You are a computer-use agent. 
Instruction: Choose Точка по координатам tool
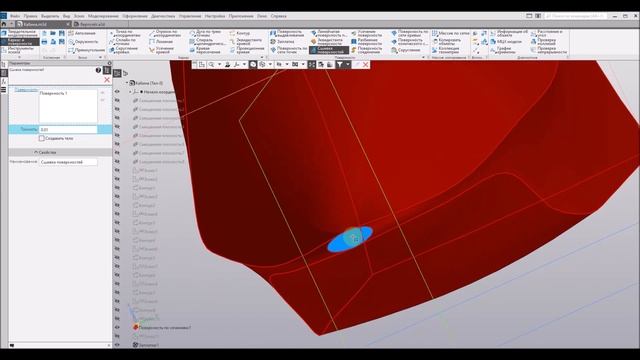point(124,33)
